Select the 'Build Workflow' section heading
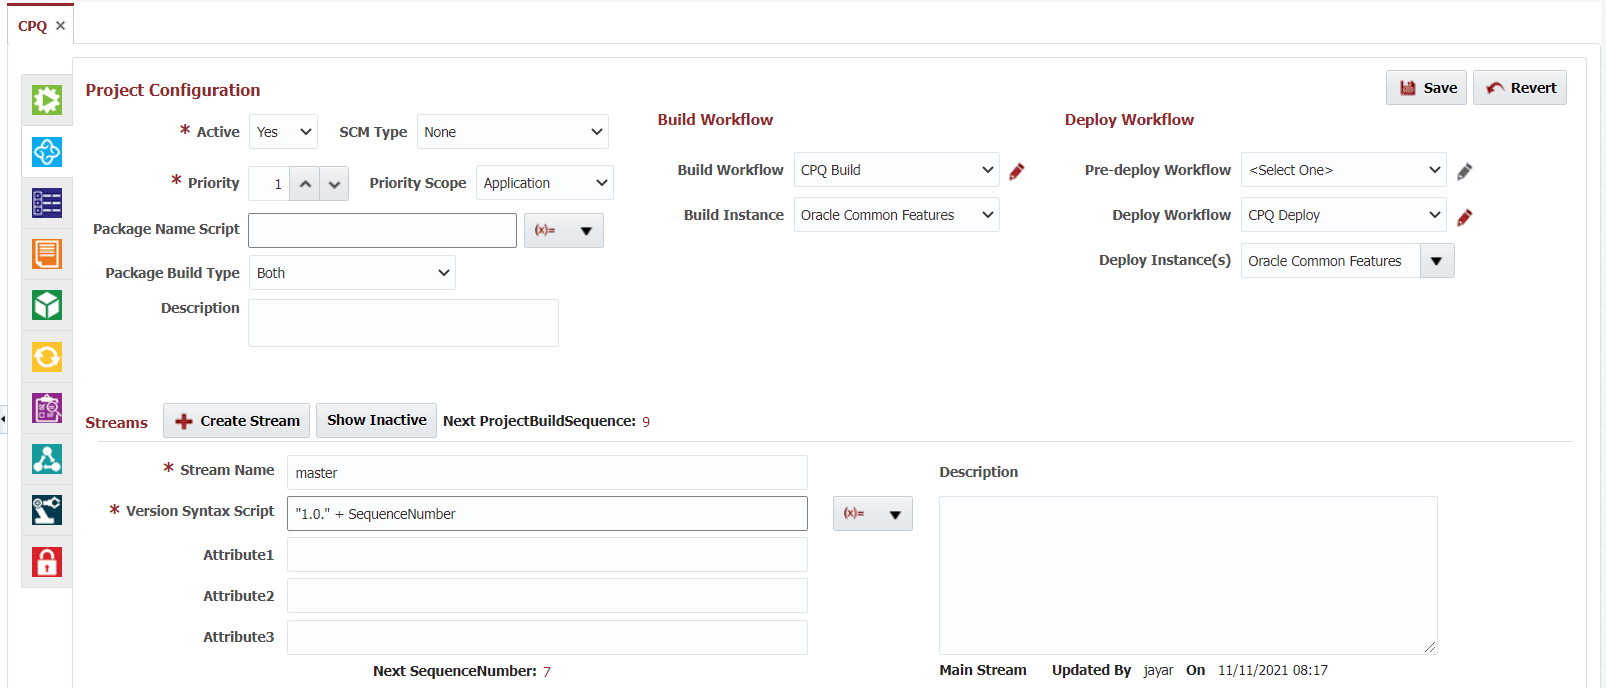Screen dimensions: 1606x688 coord(715,120)
